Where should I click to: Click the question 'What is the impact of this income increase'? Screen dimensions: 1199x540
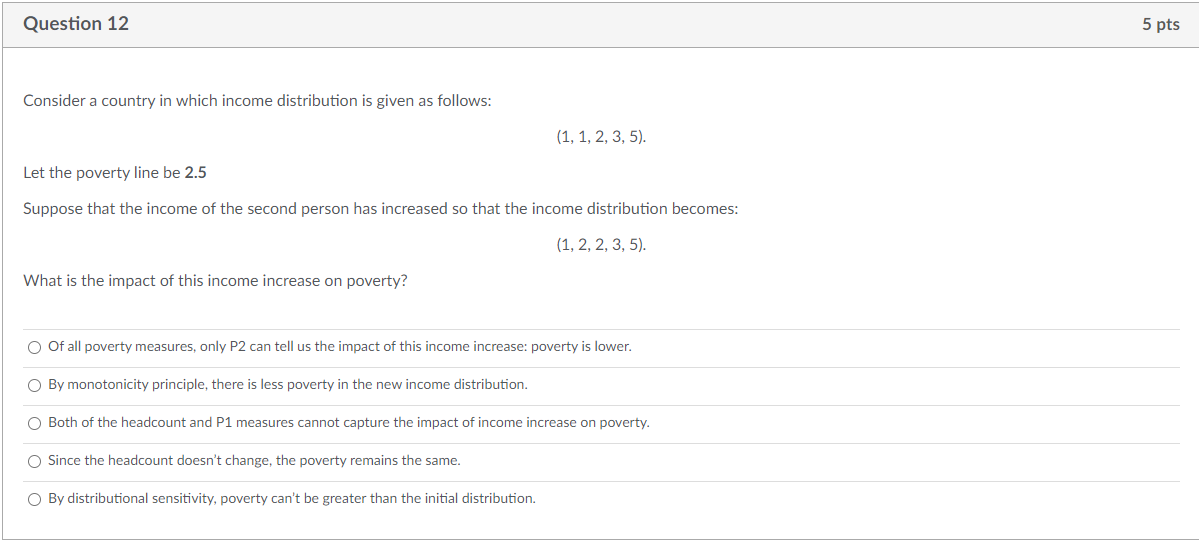coord(216,281)
